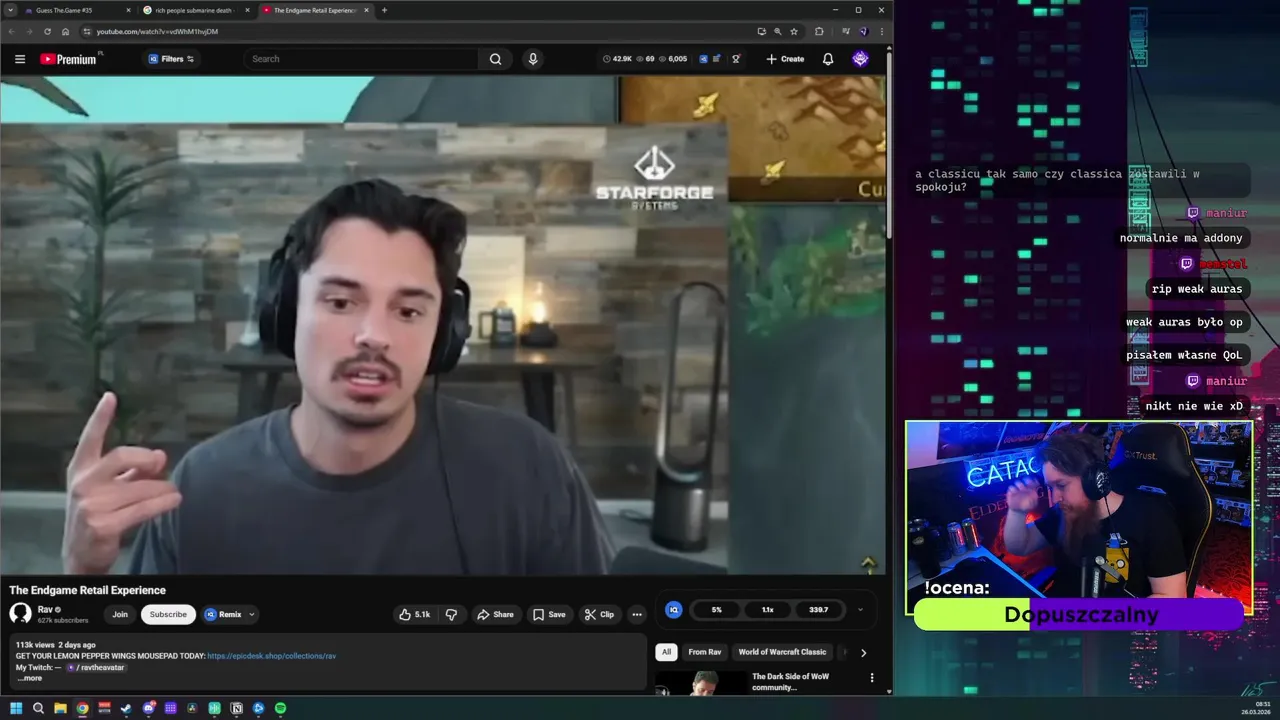This screenshot has width=1280, height=720.
Task: Submit search with the magnifier button
Action: [x=495, y=59]
